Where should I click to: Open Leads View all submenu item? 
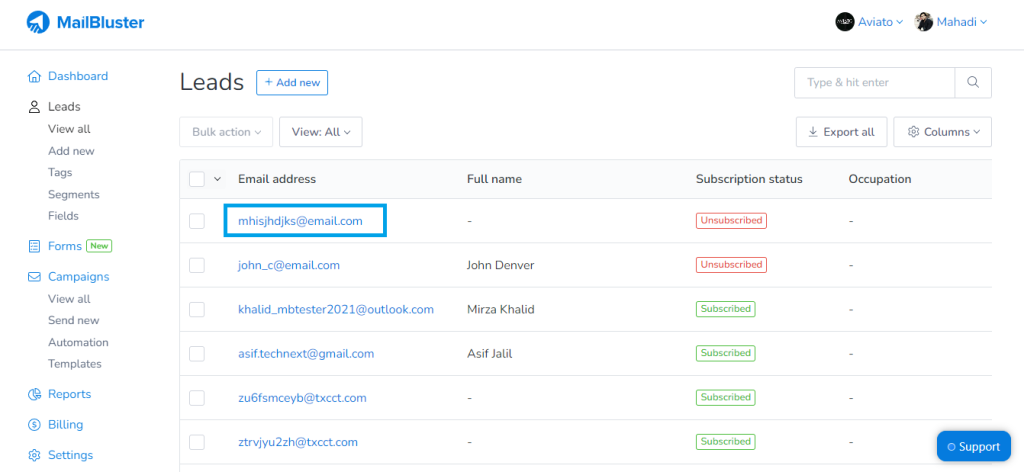tap(69, 129)
